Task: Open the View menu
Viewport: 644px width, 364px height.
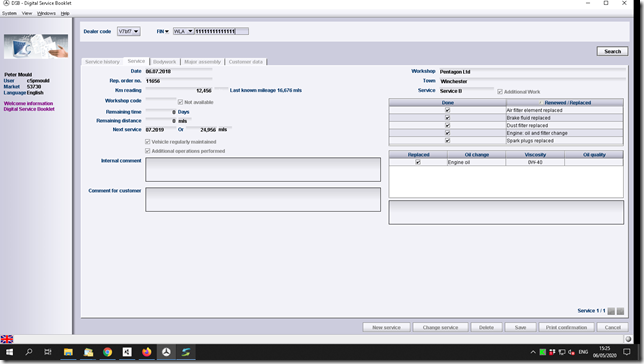Action: pyautogui.click(x=27, y=13)
